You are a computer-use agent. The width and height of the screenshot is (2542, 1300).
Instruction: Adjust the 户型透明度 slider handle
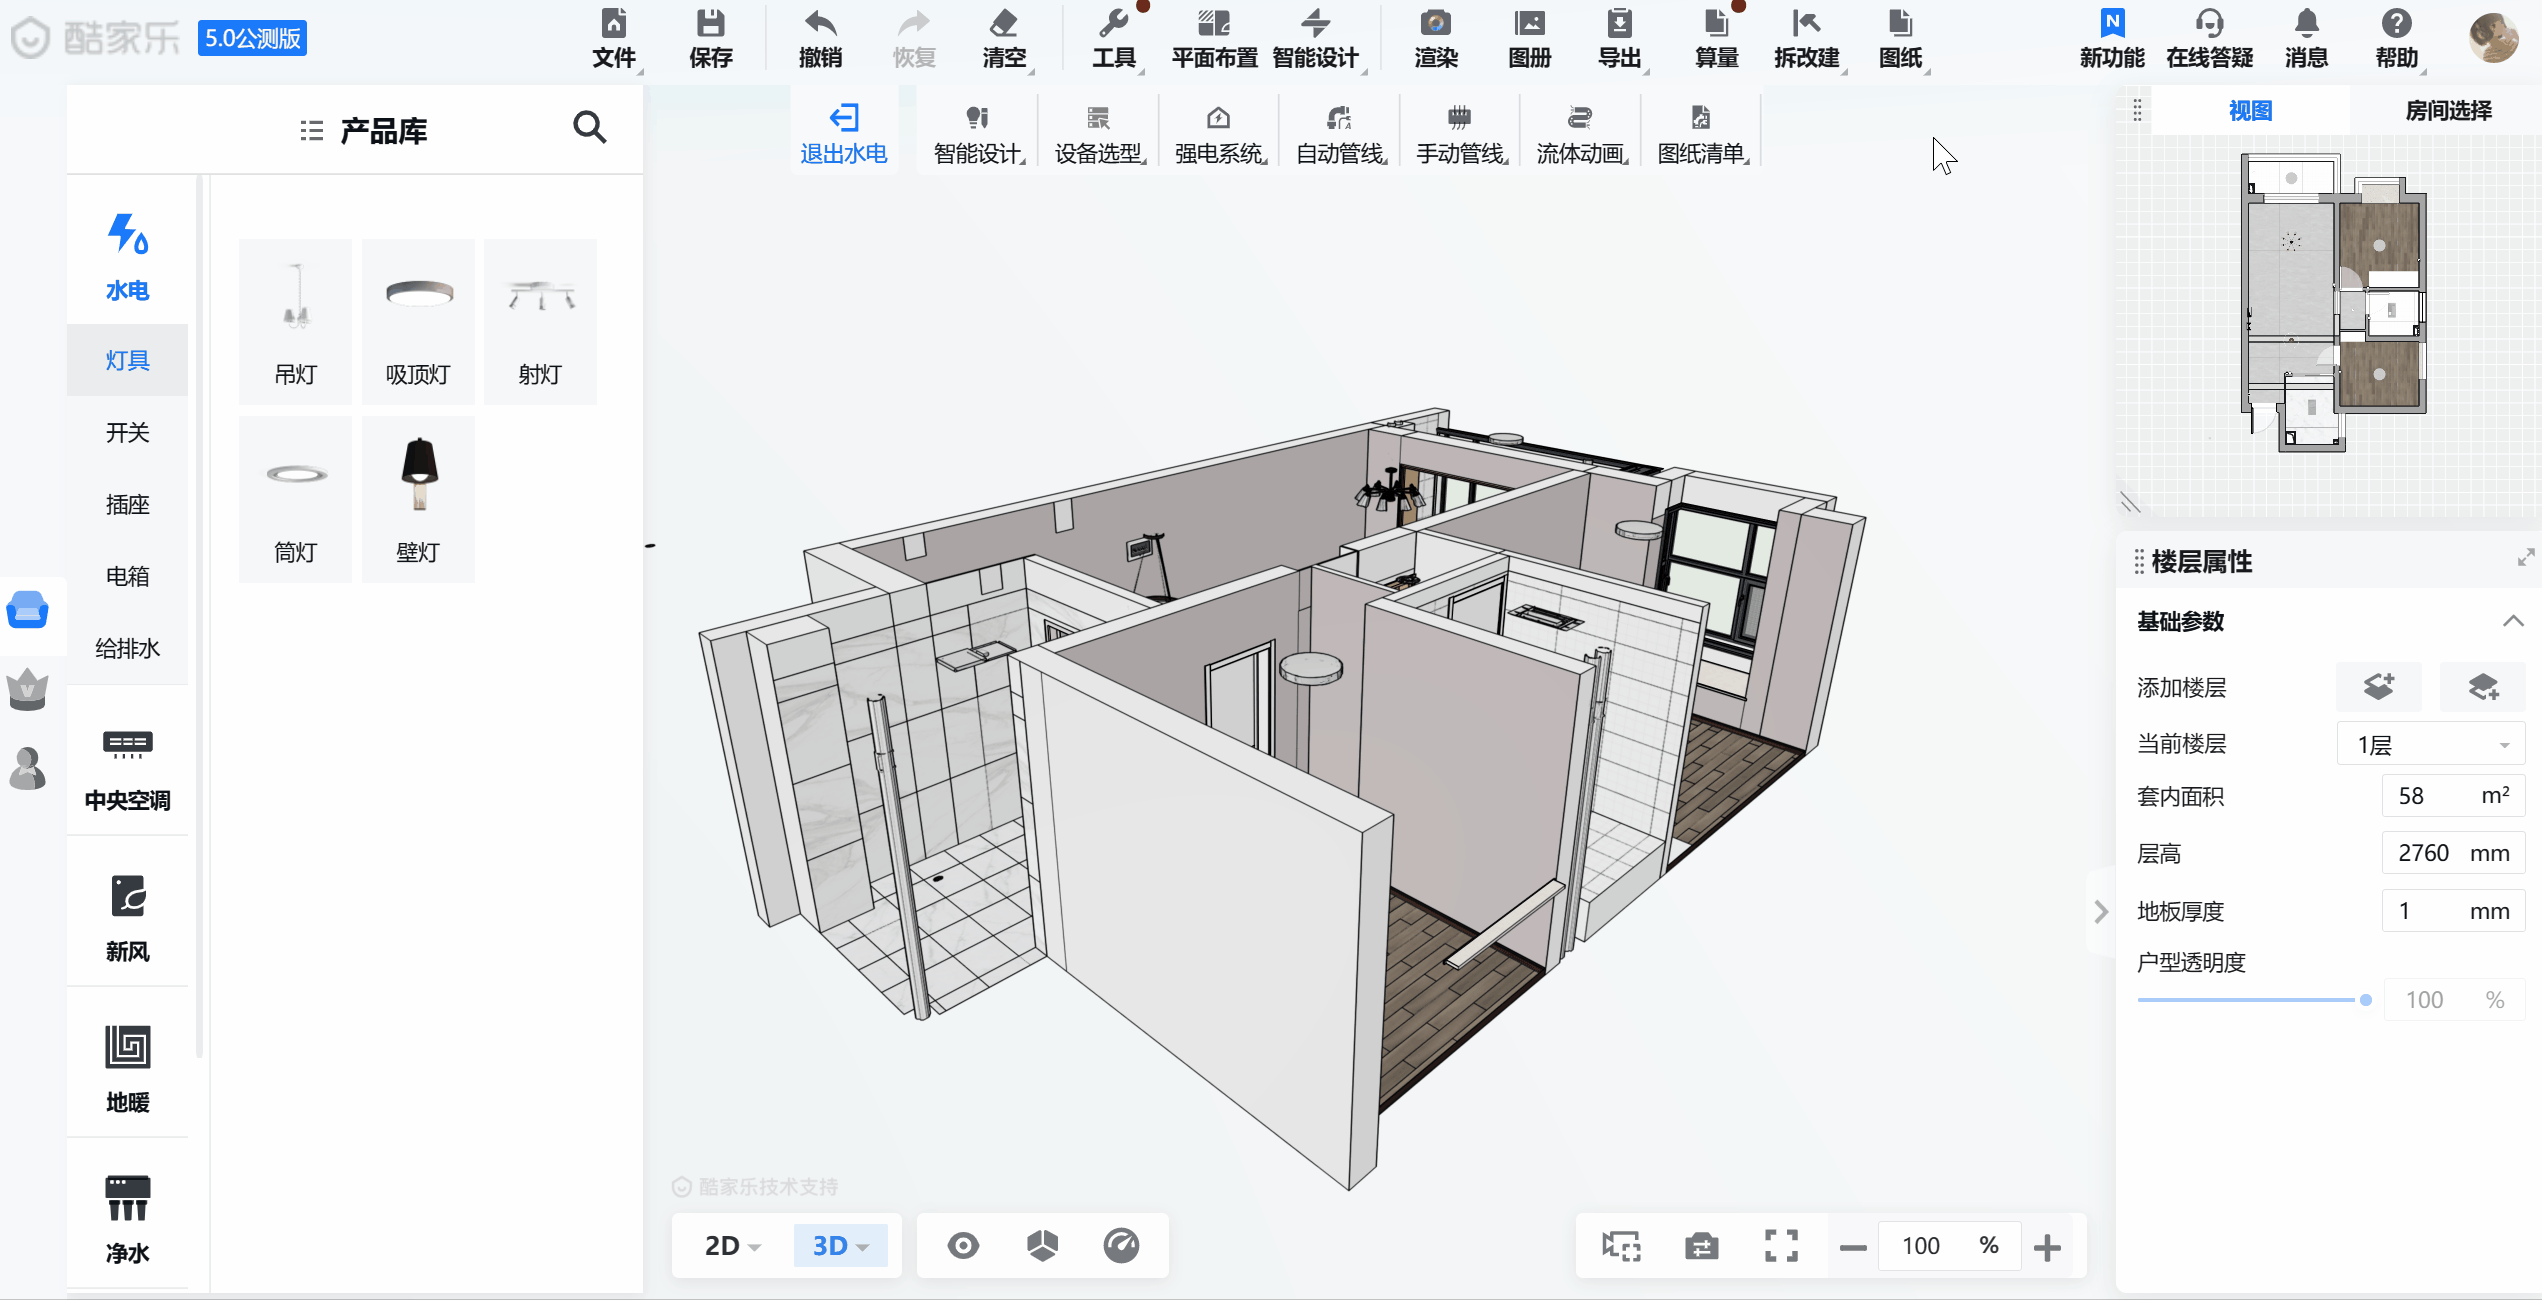[2365, 1000]
